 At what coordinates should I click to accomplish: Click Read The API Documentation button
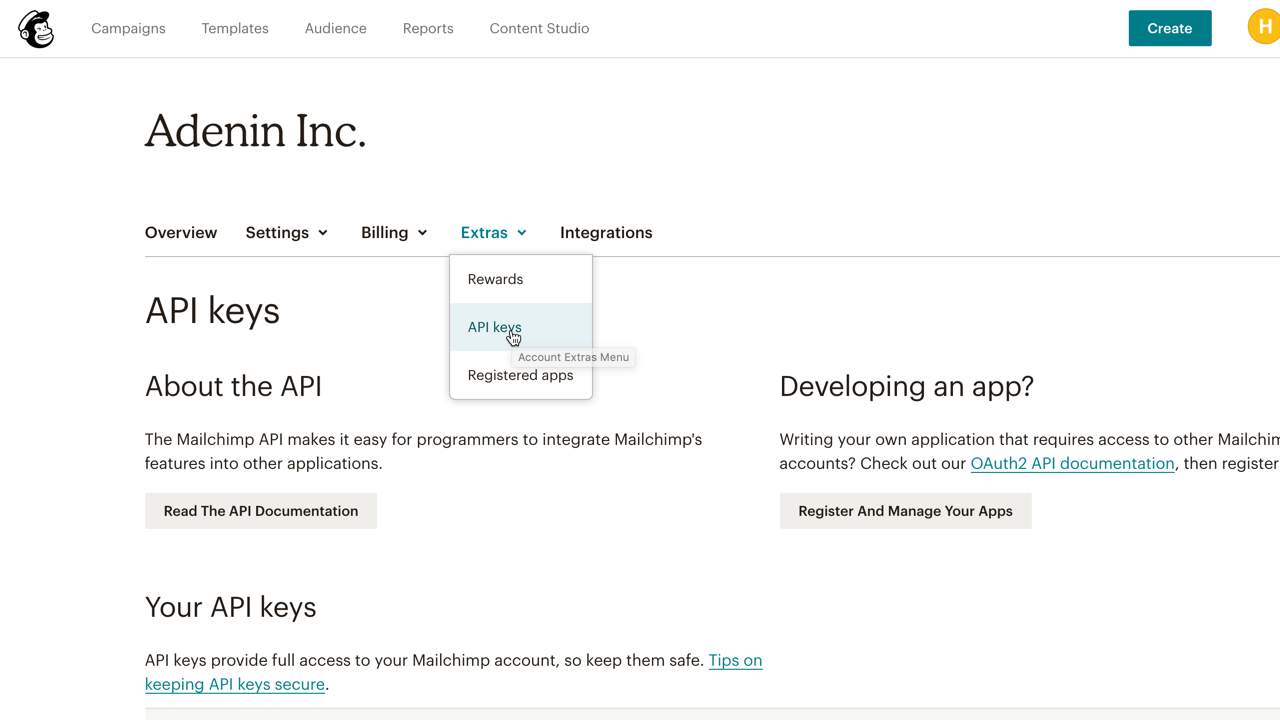pyautogui.click(x=261, y=511)
